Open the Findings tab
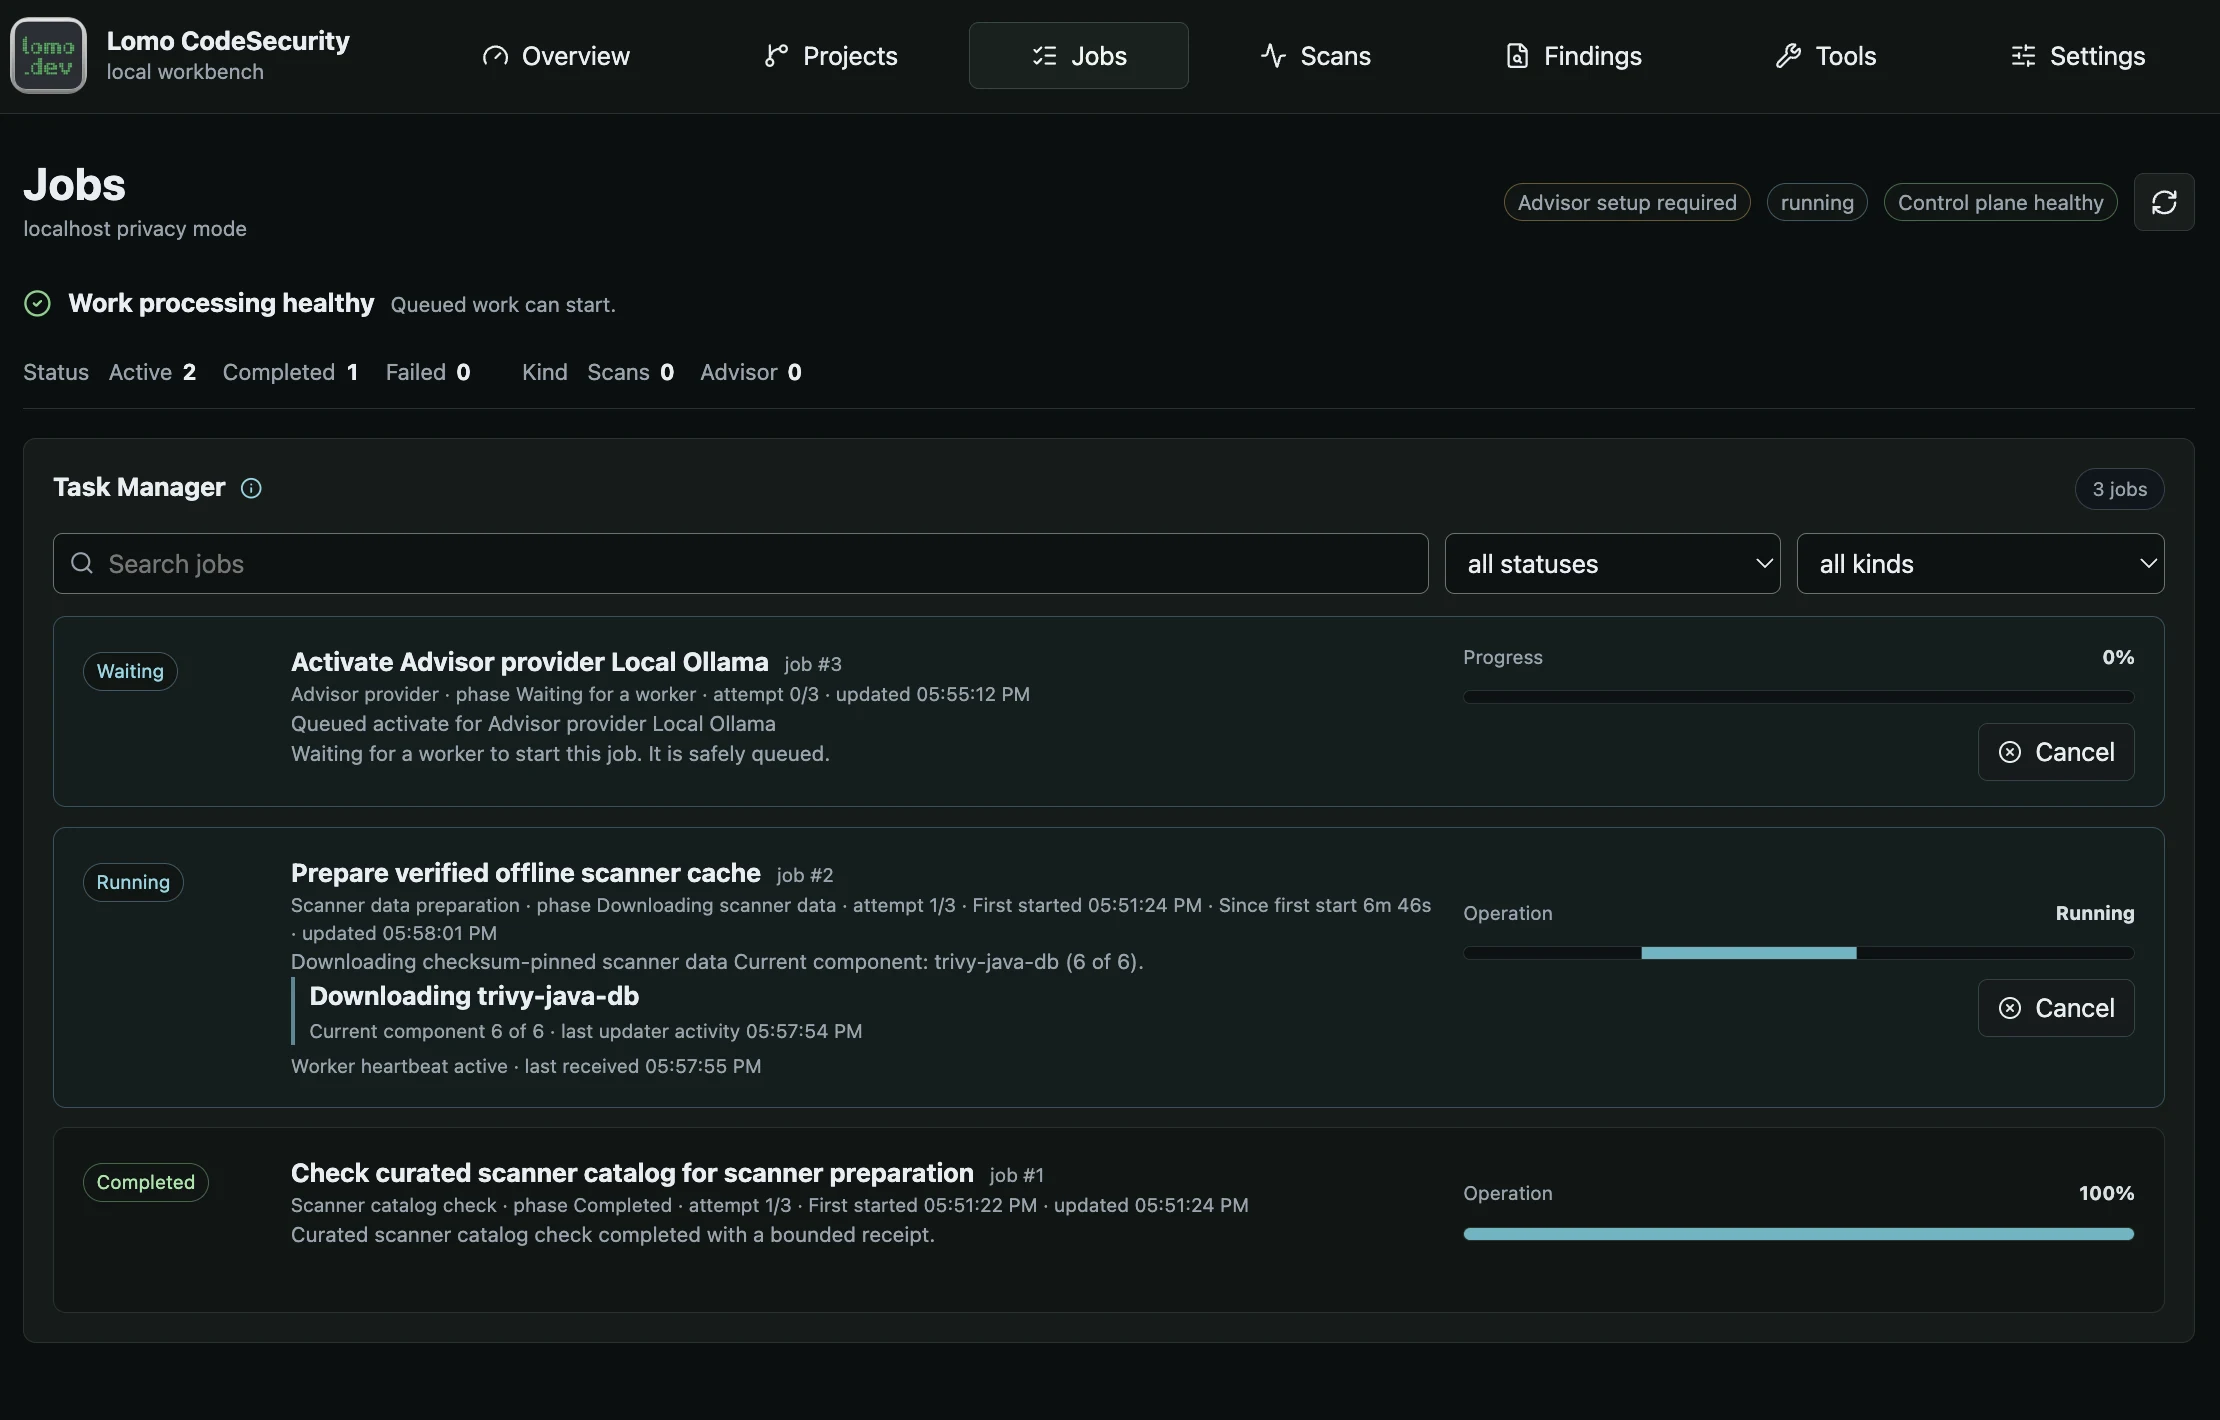This screenshot has width=2220, height=1420. tap(1574, 56)
